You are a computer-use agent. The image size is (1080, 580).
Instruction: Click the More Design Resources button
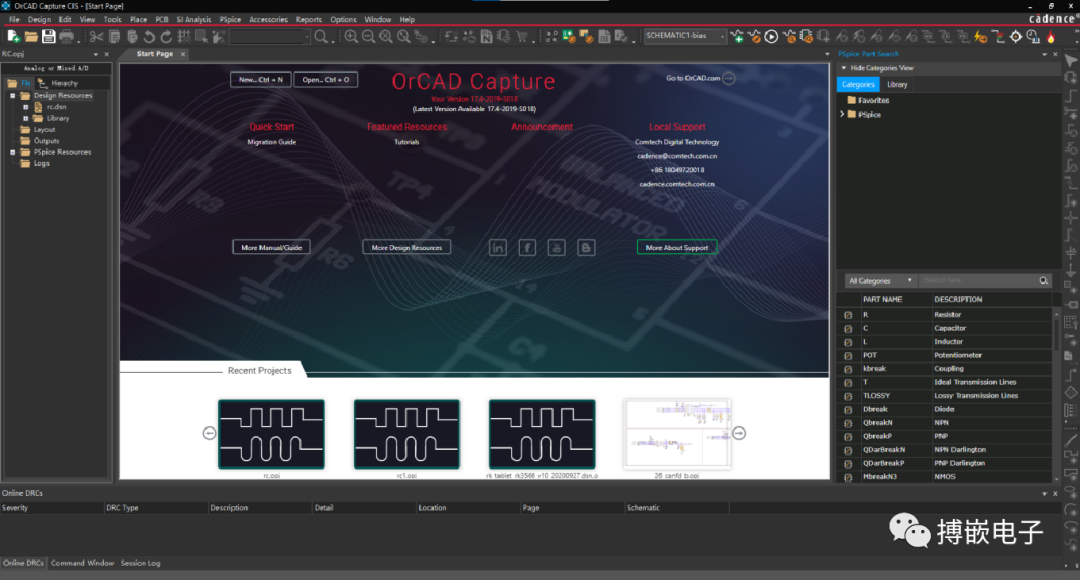pos(406,247)
